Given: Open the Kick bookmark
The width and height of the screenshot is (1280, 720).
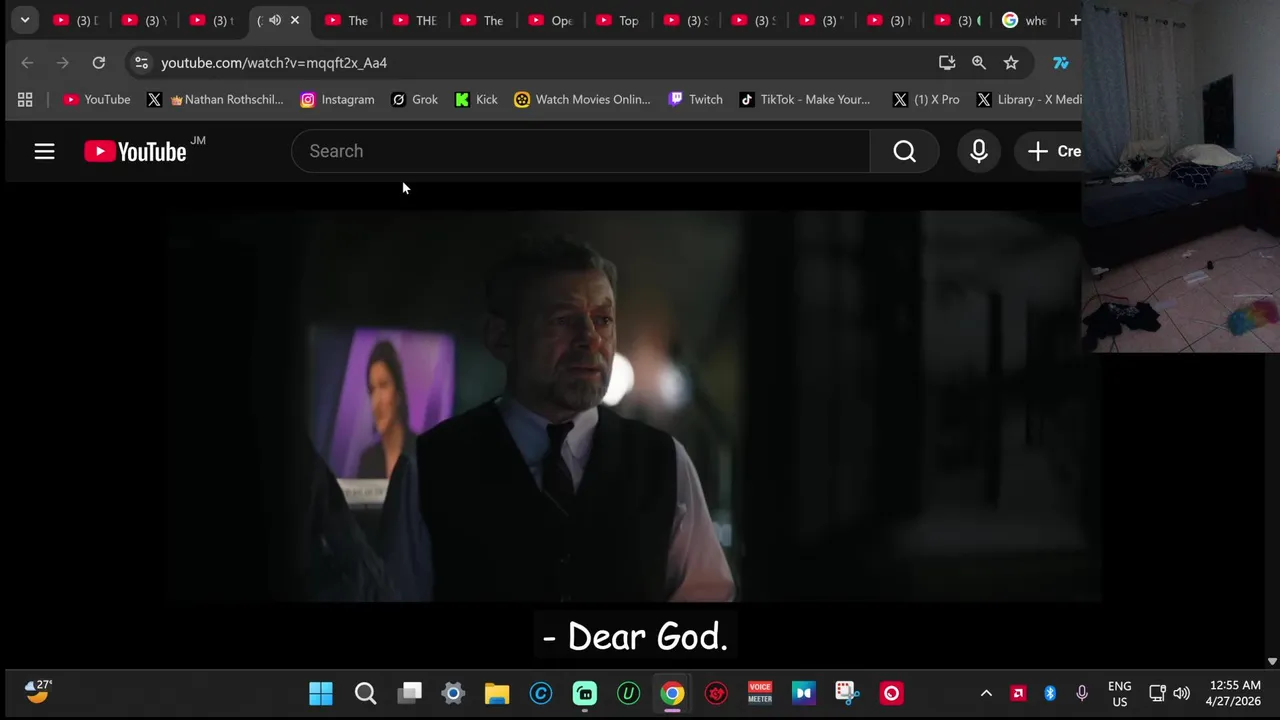Looking at the screenshot, I should (476, 99).
